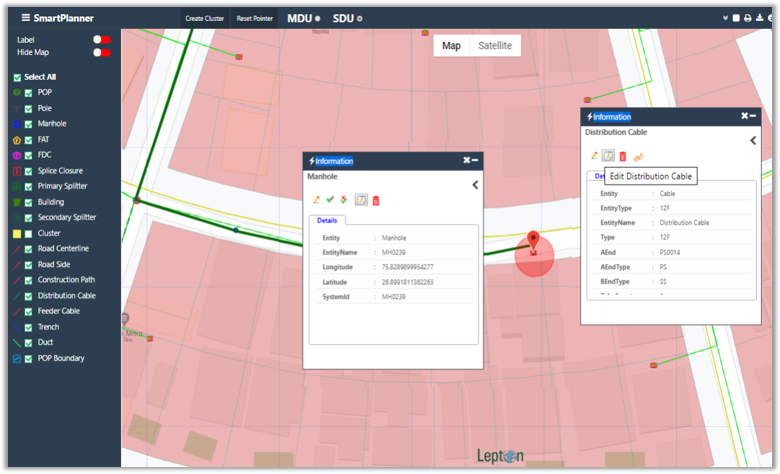This screenshot has width=780, height=474.
Task: Click Edit Distribution Cable icon
Action: 608,156
